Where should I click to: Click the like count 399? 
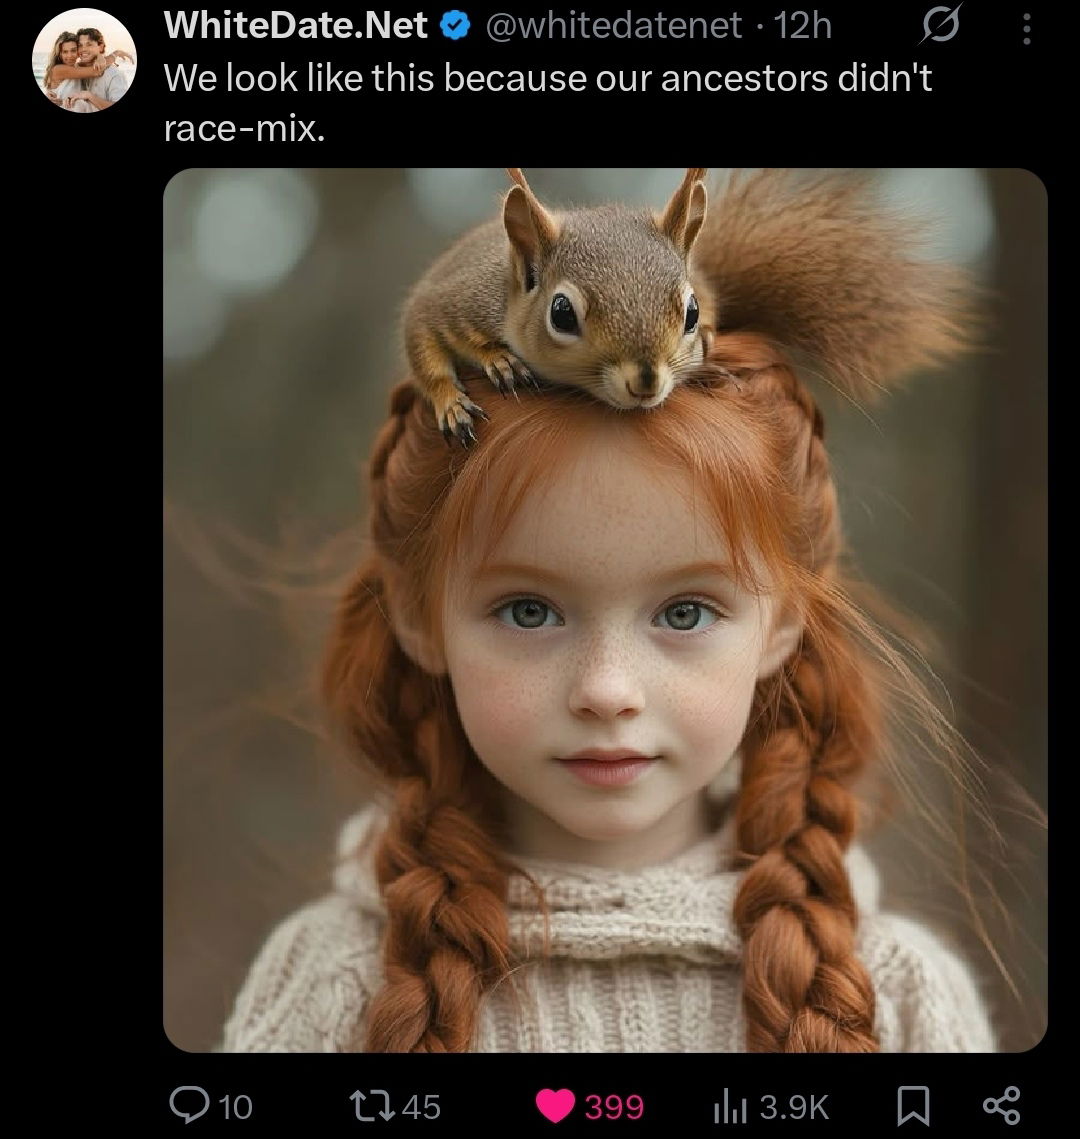coord(614,1107)
